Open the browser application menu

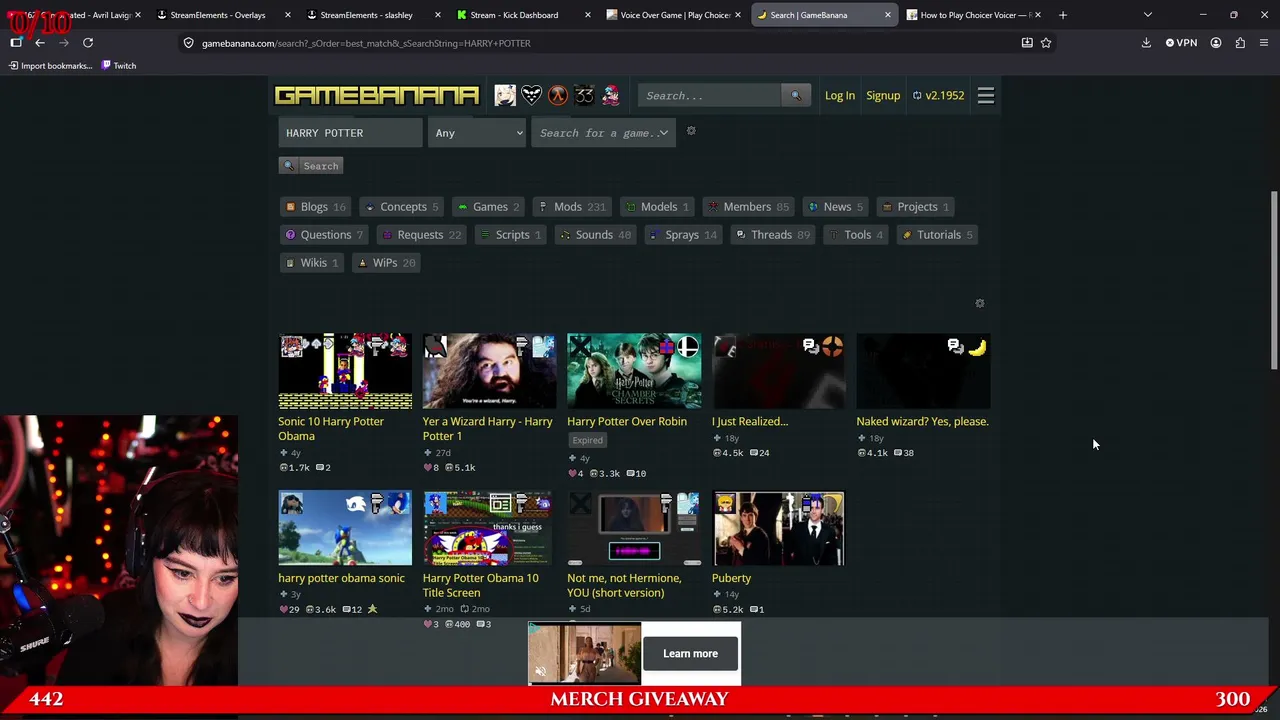tap(1264, 43)
